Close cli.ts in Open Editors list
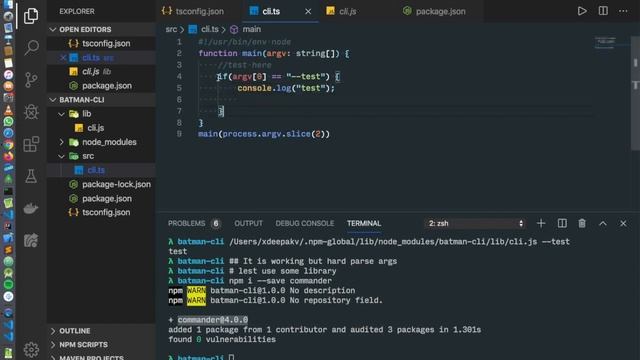 pos(63,58)
